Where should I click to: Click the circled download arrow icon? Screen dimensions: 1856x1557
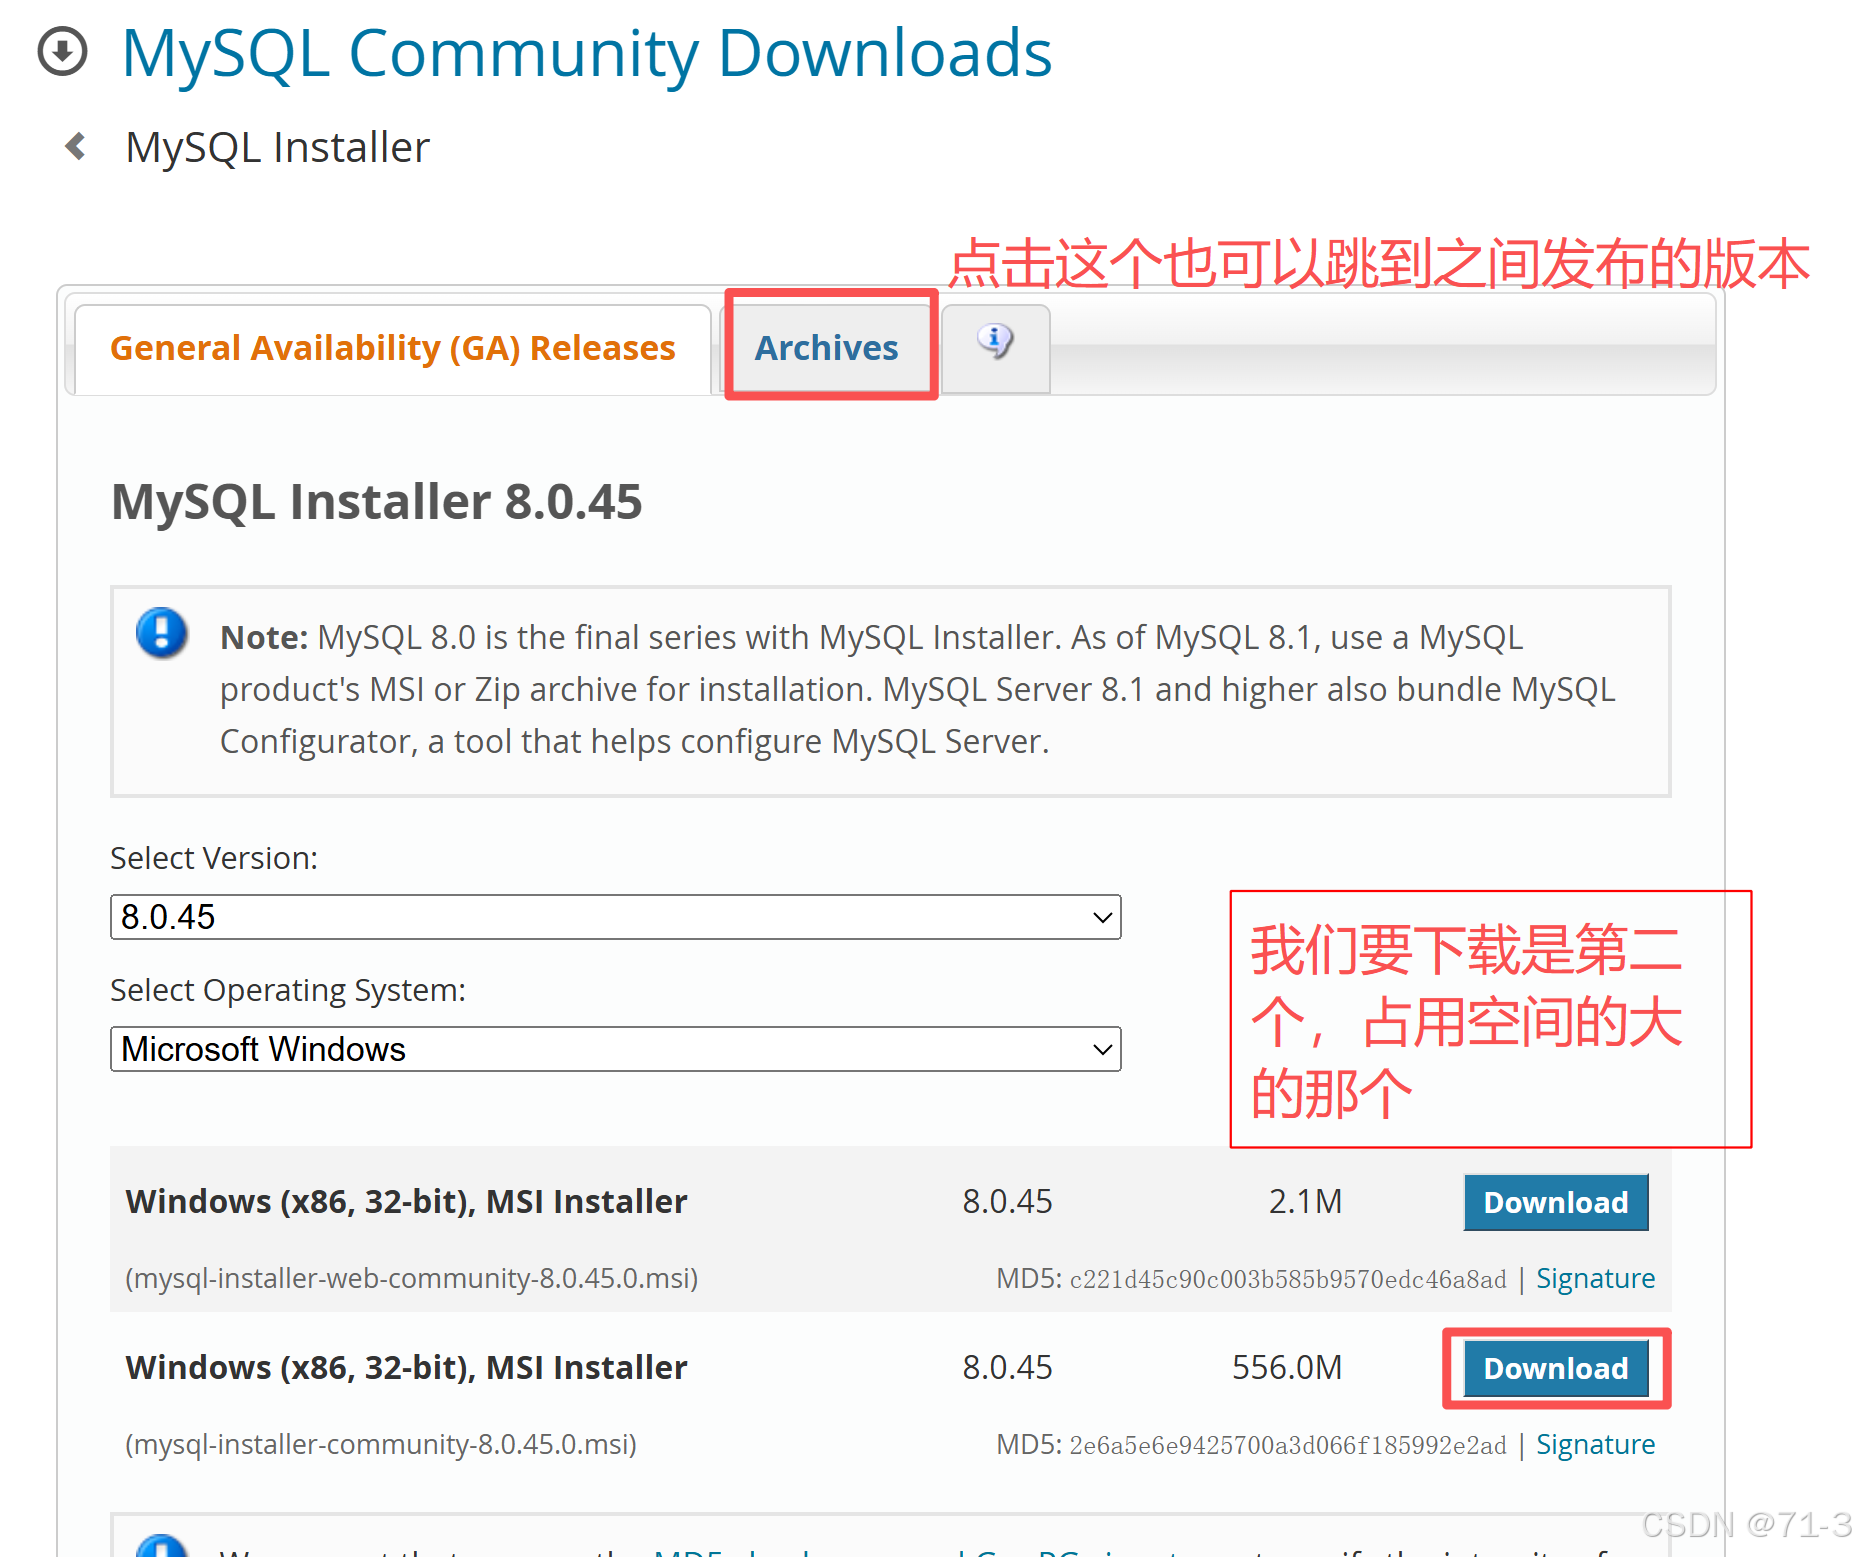pyautogui.click(x=62, y=52)
